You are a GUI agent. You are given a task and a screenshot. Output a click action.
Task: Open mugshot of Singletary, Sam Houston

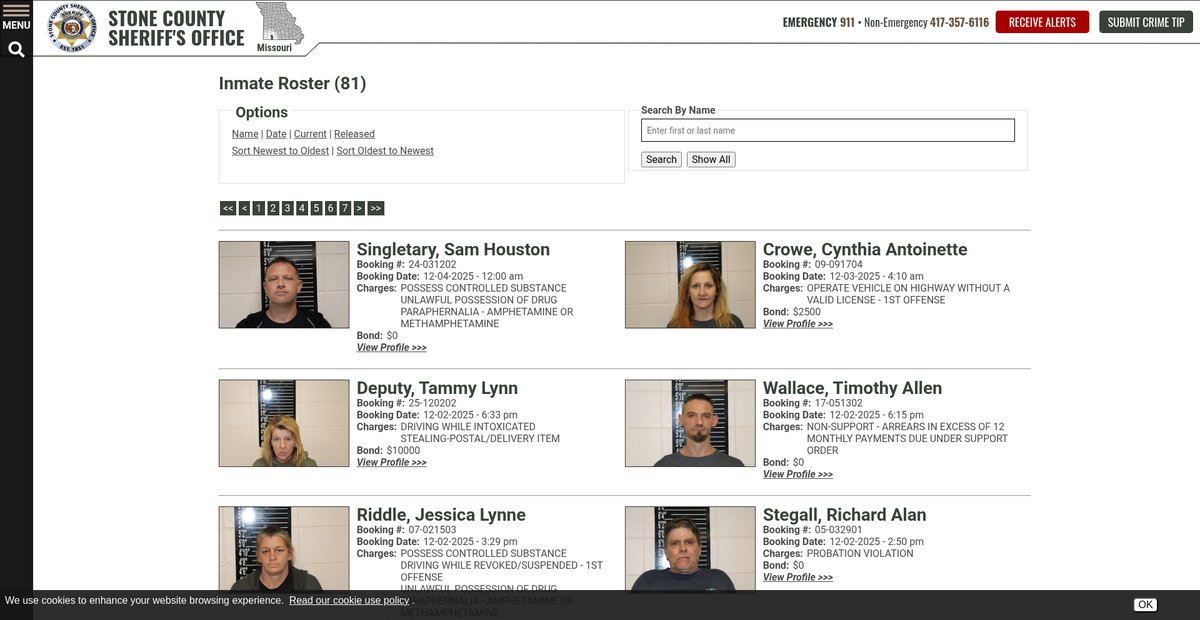(x=284, y=285)
